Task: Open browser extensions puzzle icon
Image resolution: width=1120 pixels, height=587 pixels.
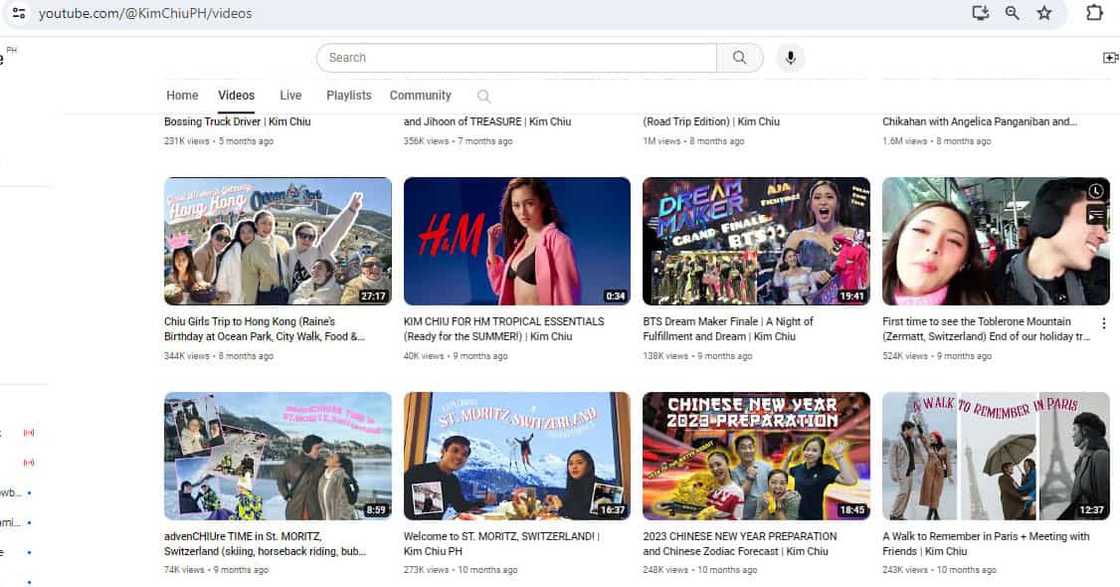Action: click(x=1093, y=13)
